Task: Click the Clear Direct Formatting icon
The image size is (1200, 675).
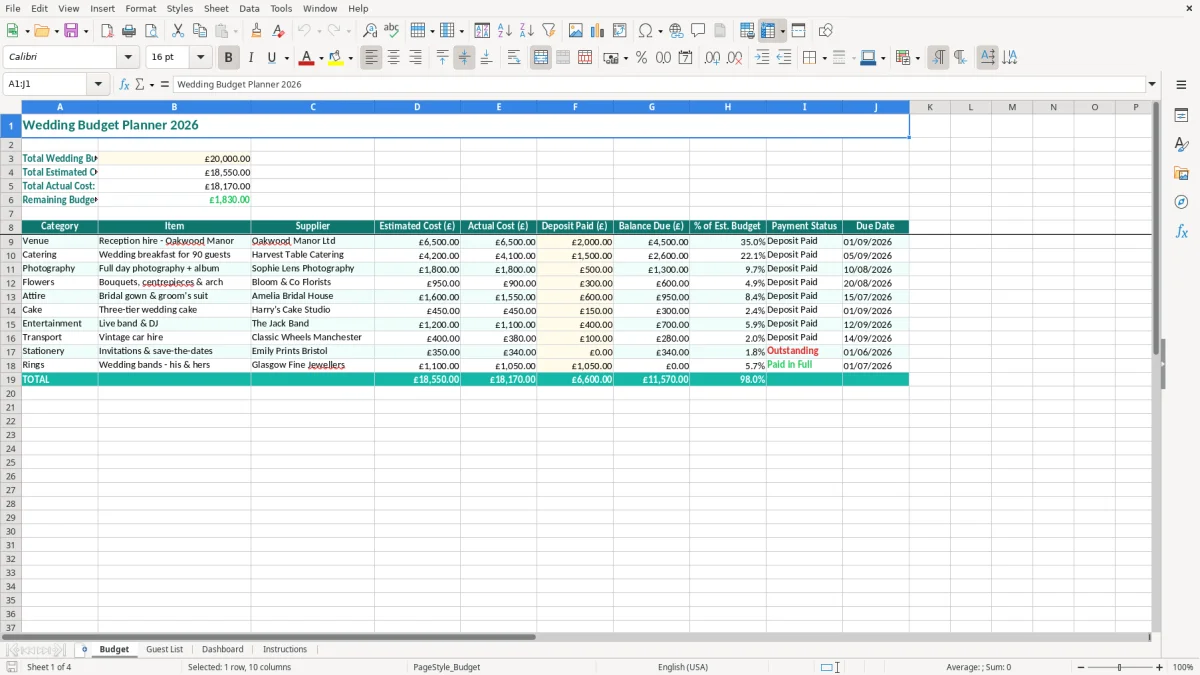Action: click(278, 31)
